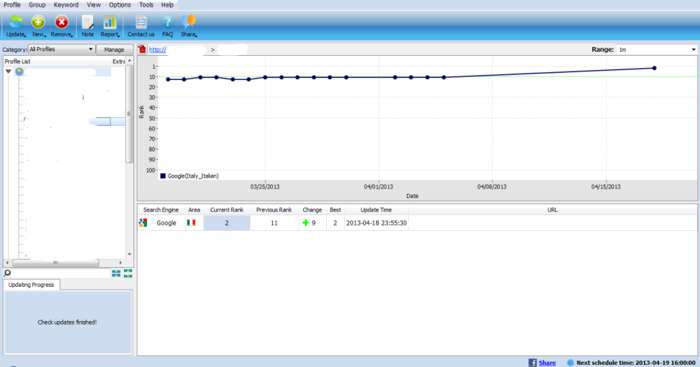Screen dimensions: 700x367
Task: Open the Tools menu
Action: point(146,4)
